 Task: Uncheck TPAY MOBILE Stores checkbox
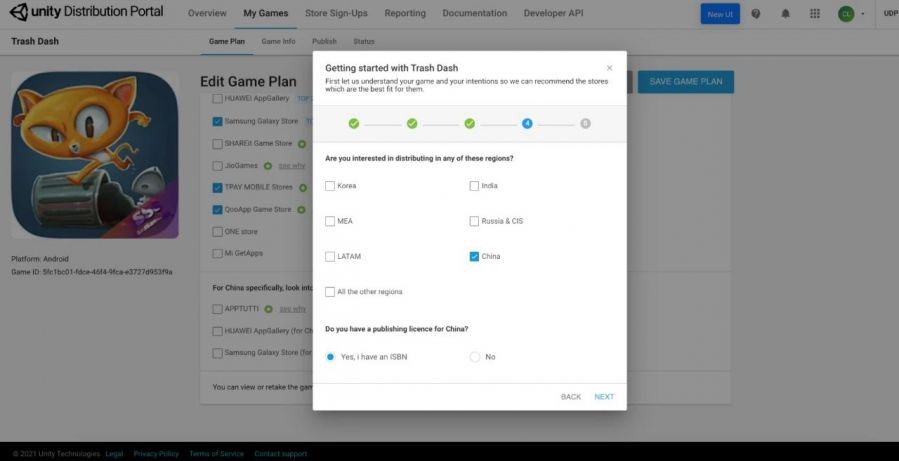point(217,187)
